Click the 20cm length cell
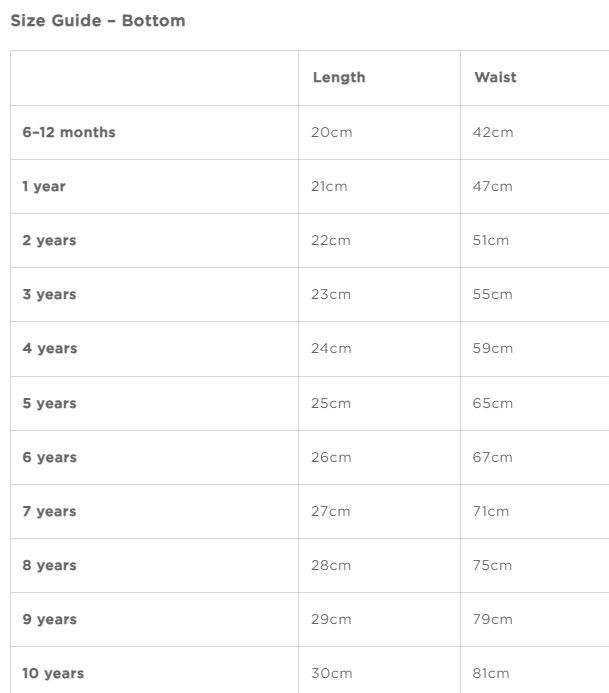This screenshot has height=693, width=609. 331,132
